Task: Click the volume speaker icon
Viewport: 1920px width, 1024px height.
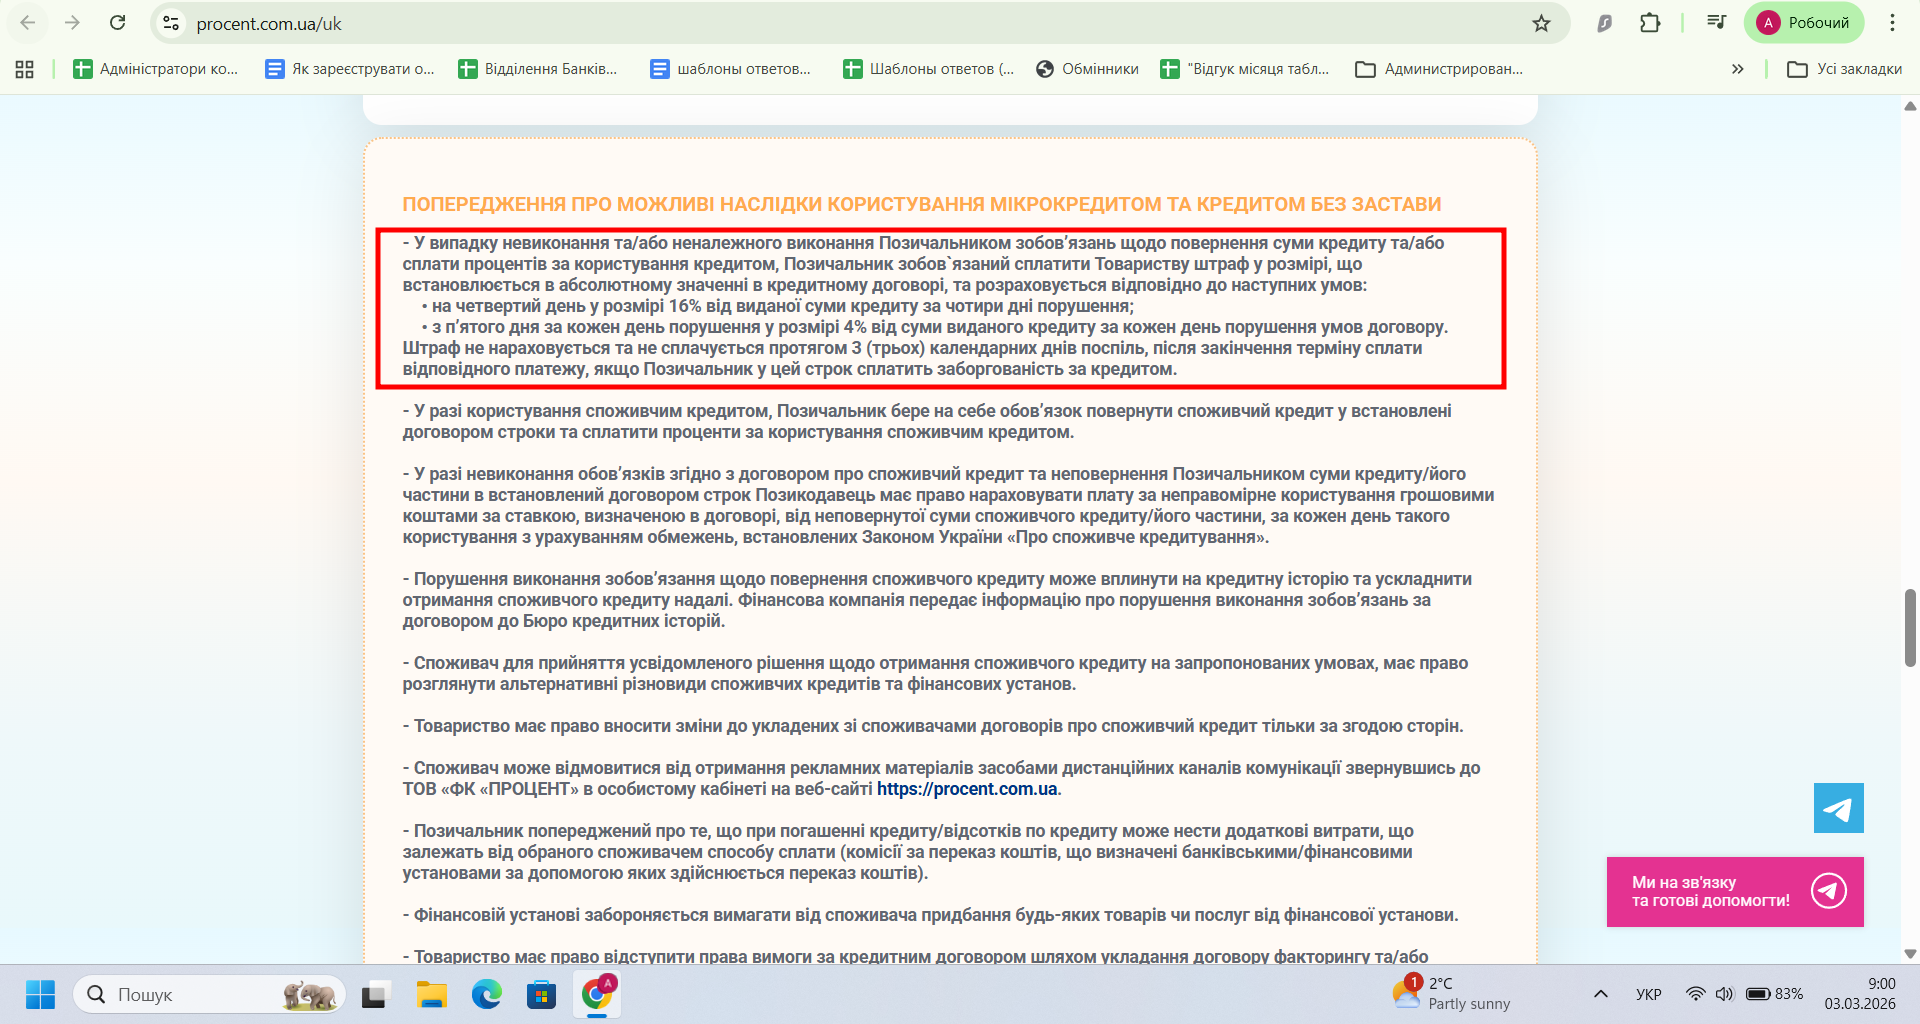Action: pyautogui.click(x=1724, y=994)
